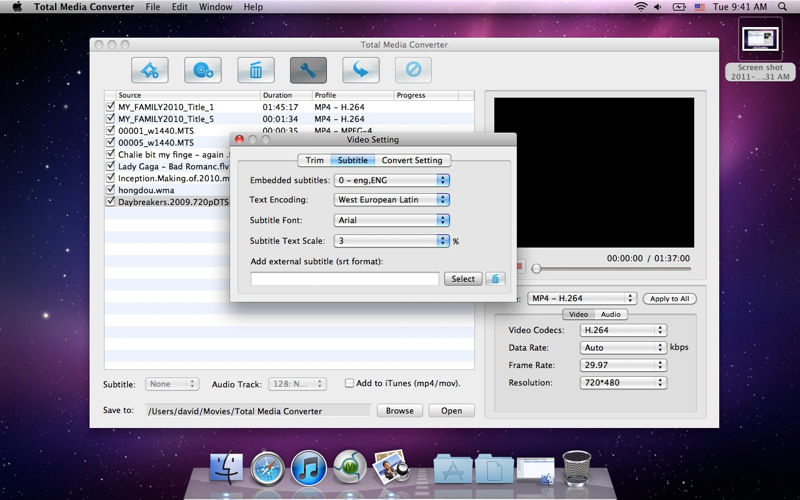This screenshot has width=800, height=500.
Task: Open Frame Rate dropdown
Action: 623,365
